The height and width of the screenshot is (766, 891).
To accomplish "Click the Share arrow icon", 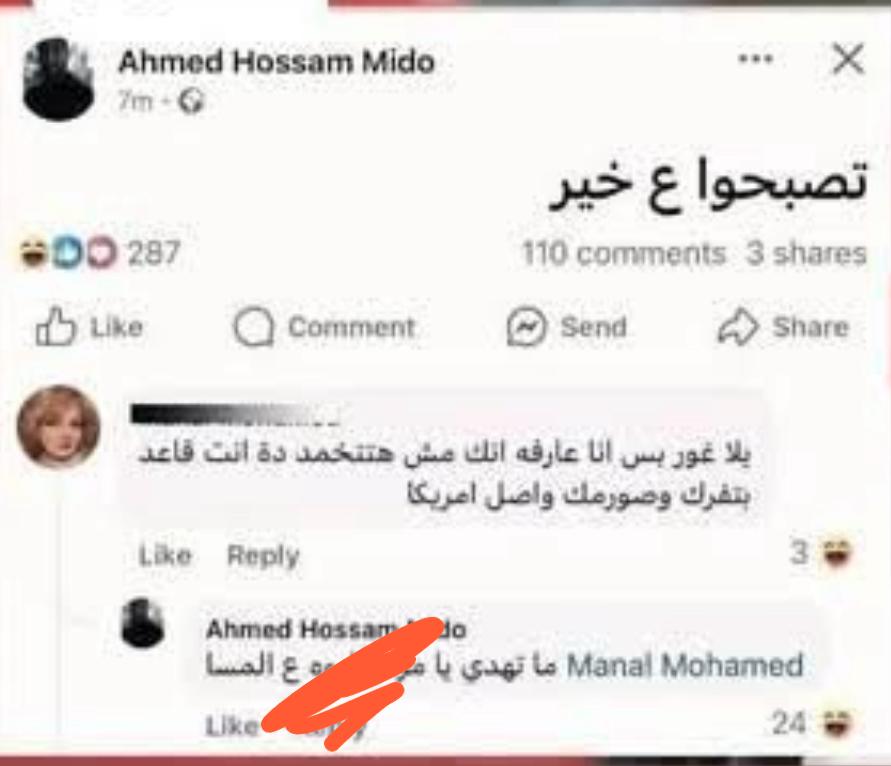I will 738,328.
